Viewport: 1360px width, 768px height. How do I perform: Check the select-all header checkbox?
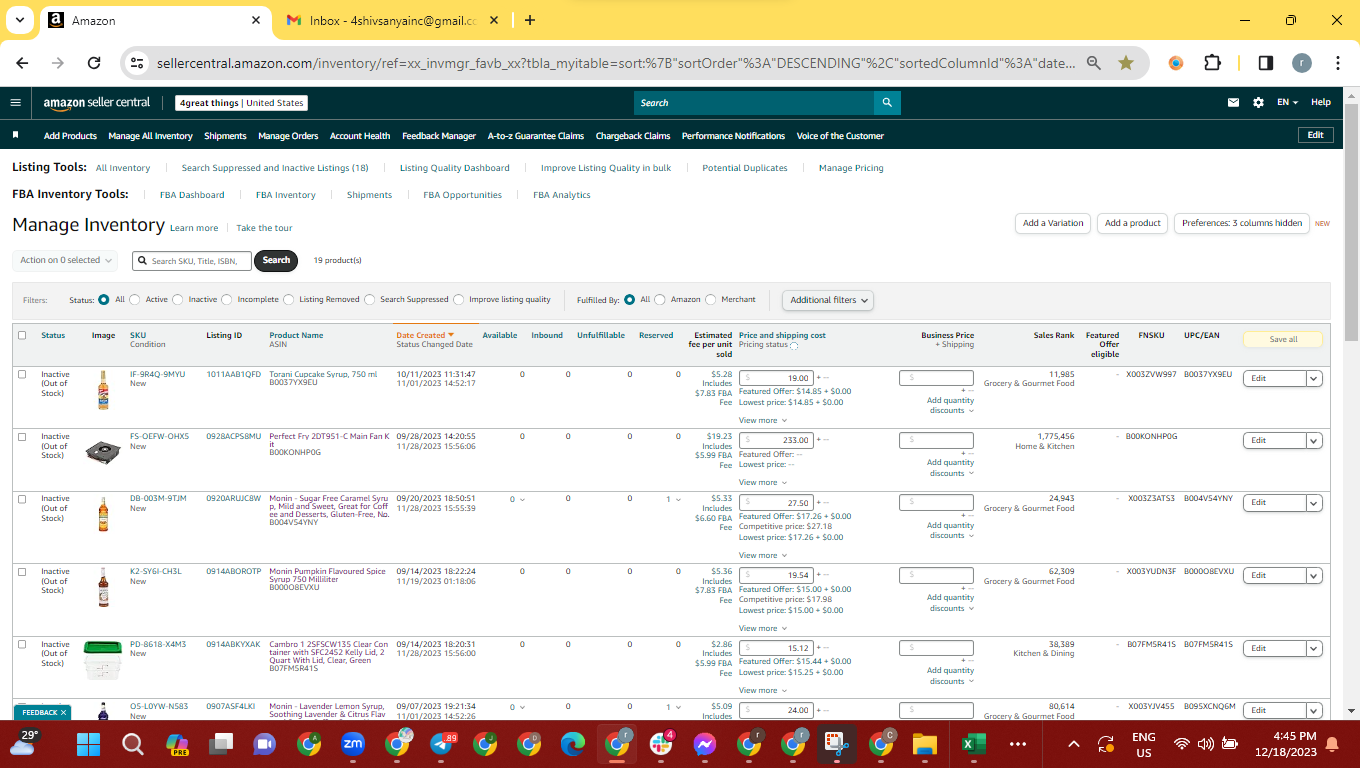coord(22,335)
